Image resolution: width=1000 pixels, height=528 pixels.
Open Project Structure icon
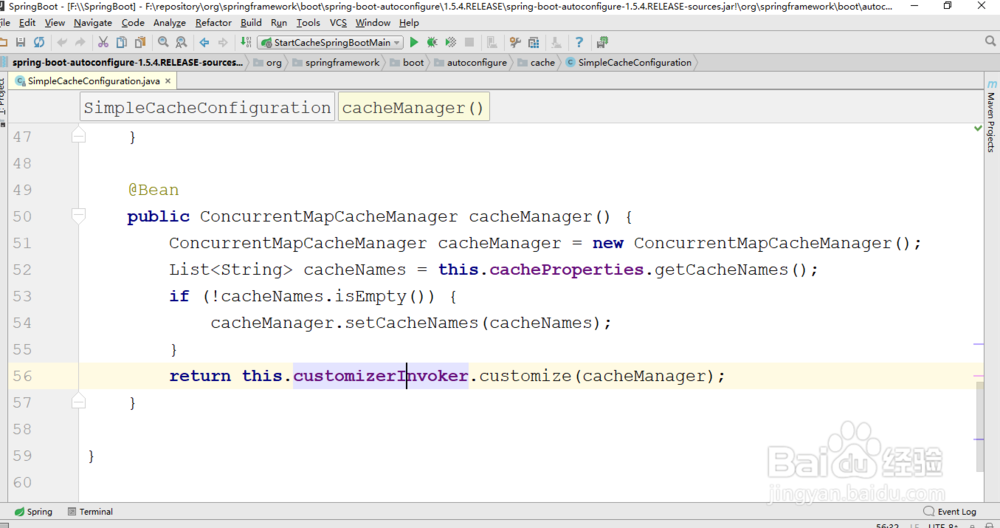pos(534,42)
